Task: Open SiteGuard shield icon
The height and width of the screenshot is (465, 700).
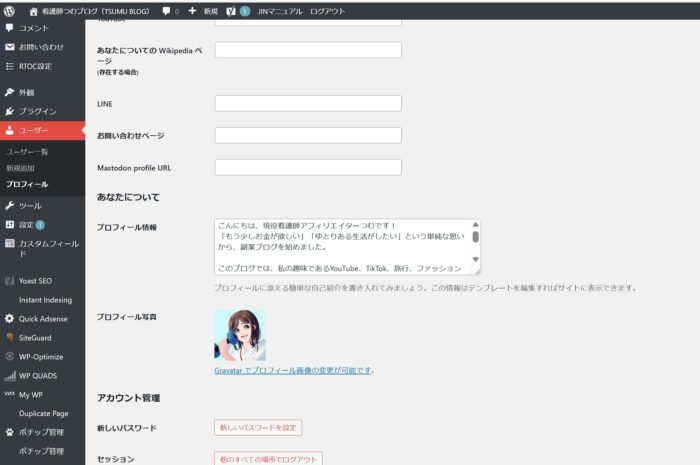Action: [x=9, y=337]
